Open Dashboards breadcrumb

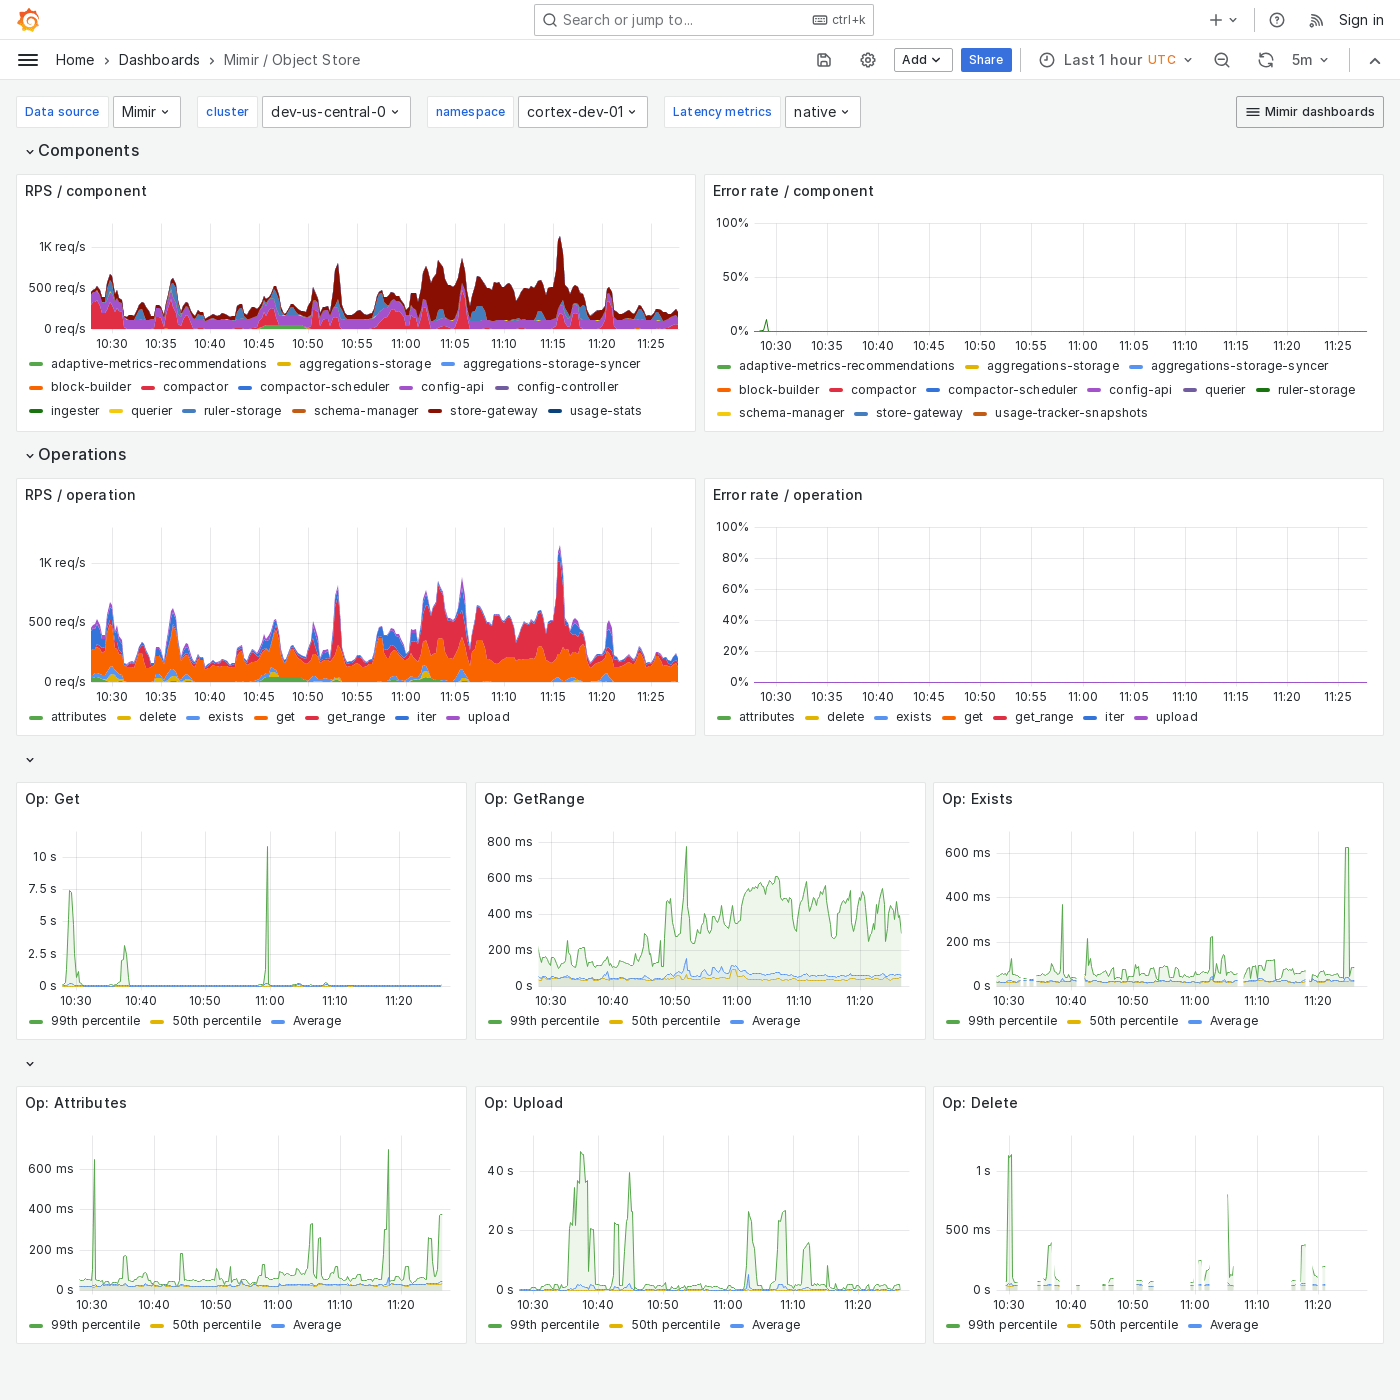(x=159, y=60)
